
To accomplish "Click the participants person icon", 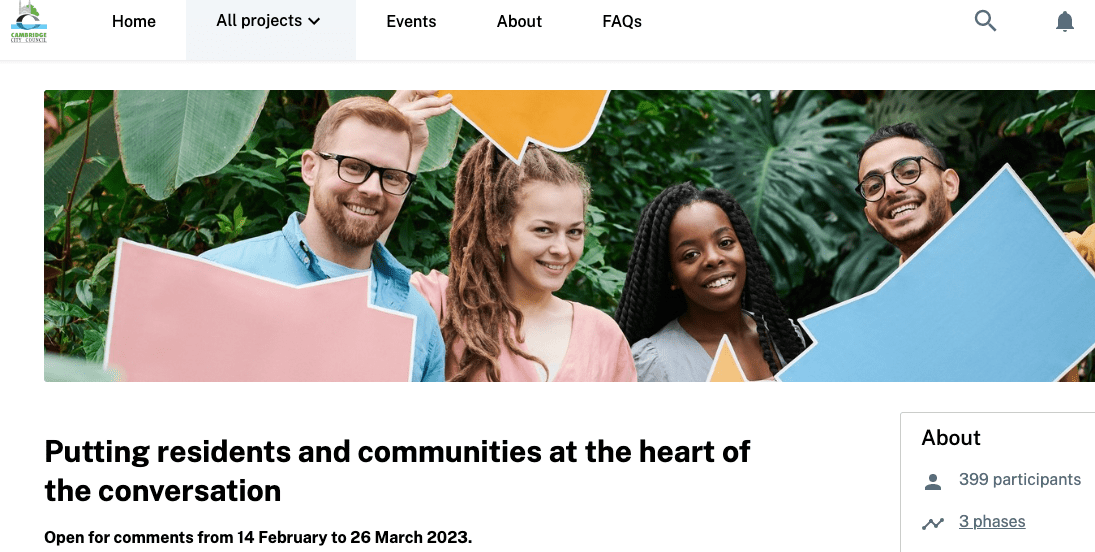I will 933,482.
